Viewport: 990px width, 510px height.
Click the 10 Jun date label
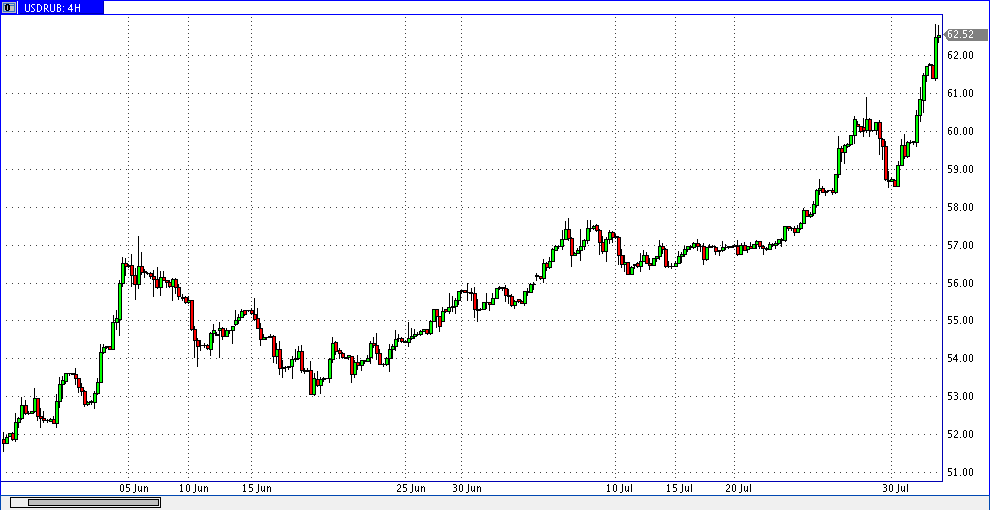(x=194, y=489)
